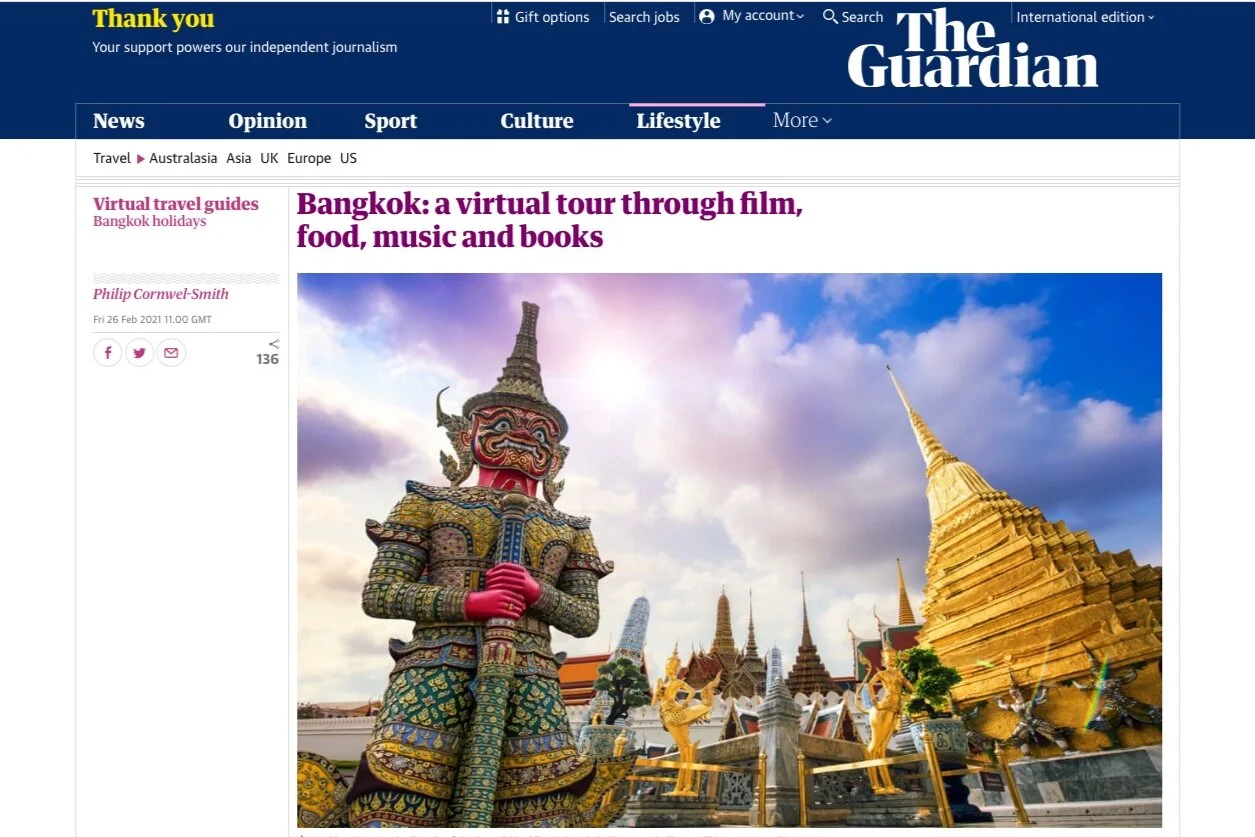Select Asia in travel subnavigation
Image resolution: width=1255 pixels, height=837 pixels.
coord(239,158)
